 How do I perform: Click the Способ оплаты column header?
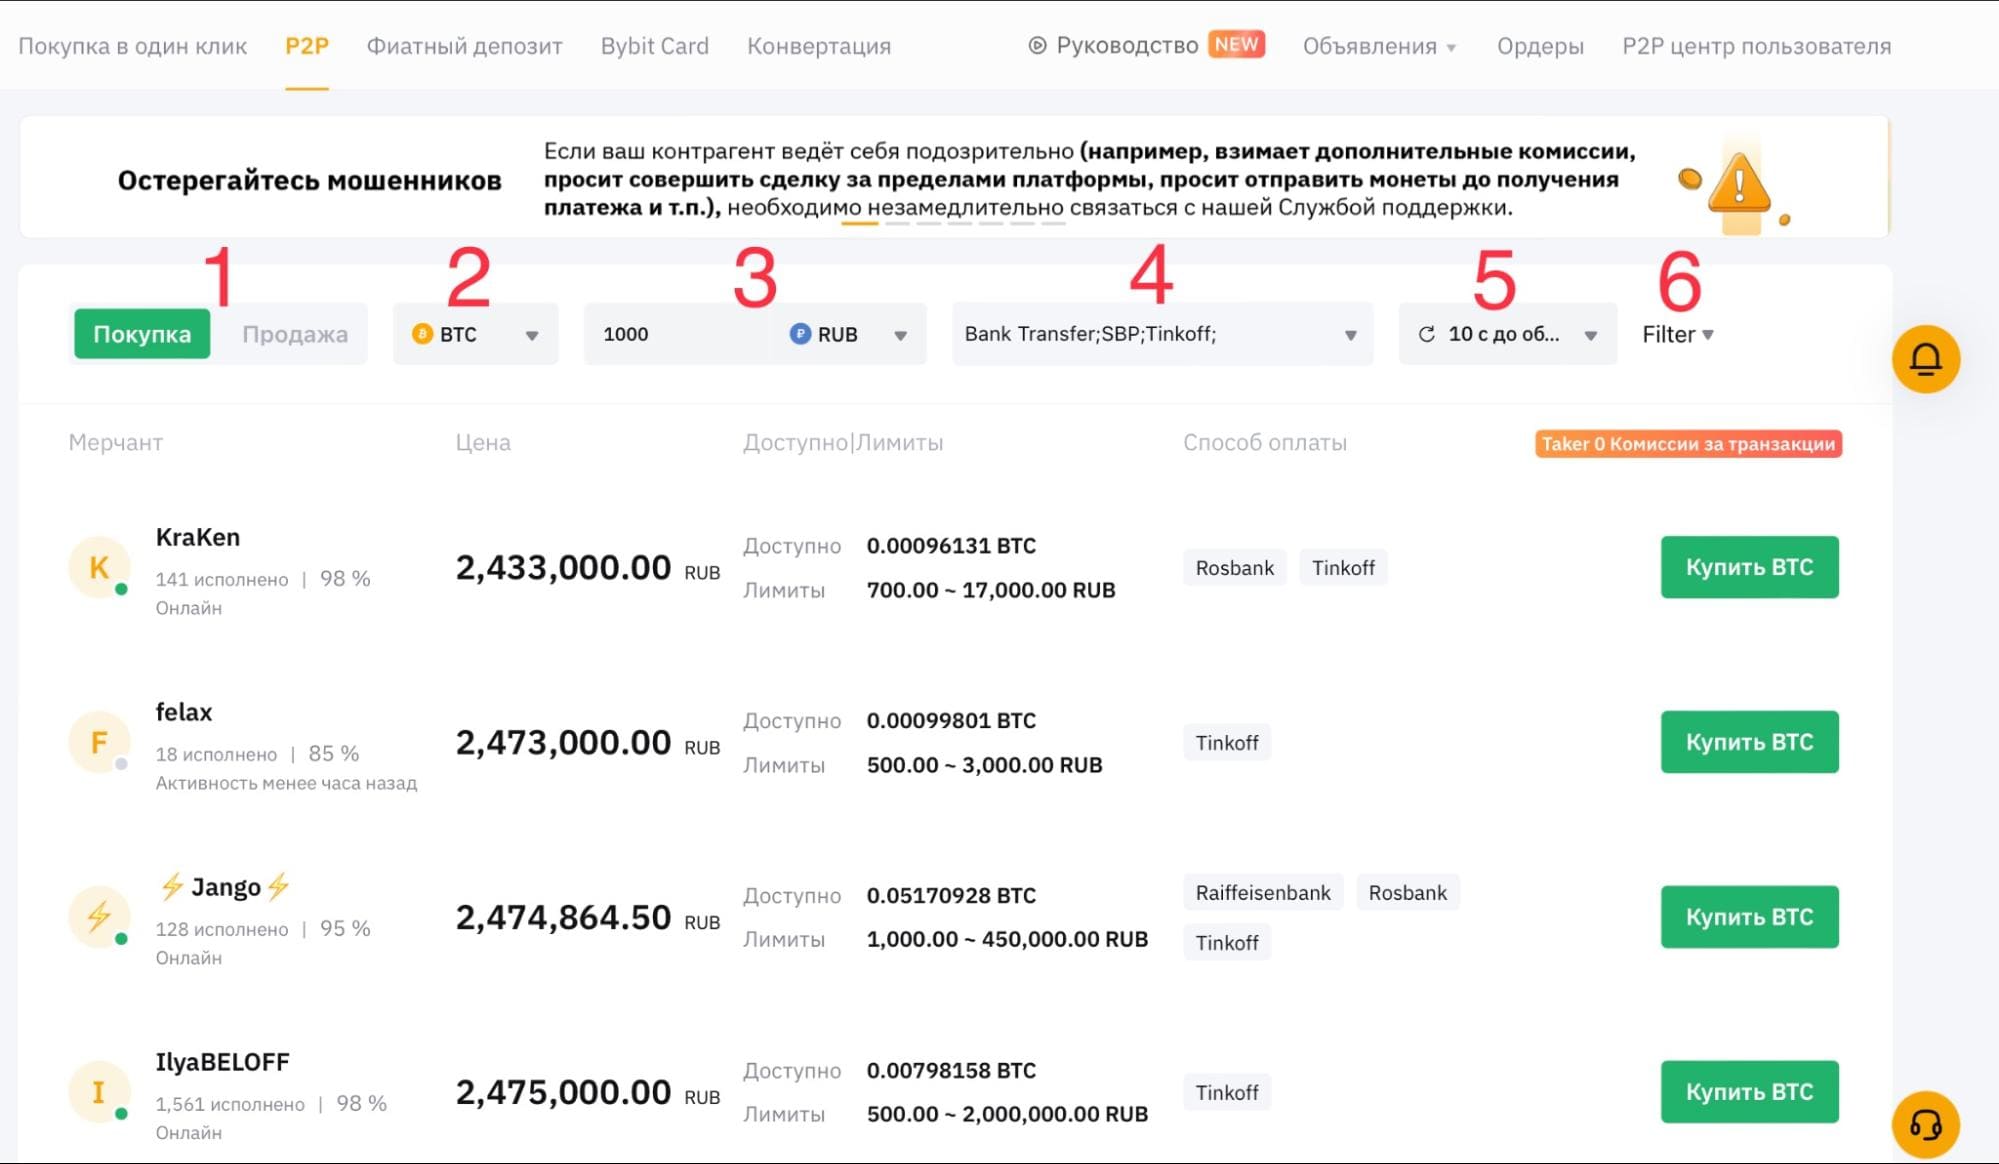(x=1265, y=442)
